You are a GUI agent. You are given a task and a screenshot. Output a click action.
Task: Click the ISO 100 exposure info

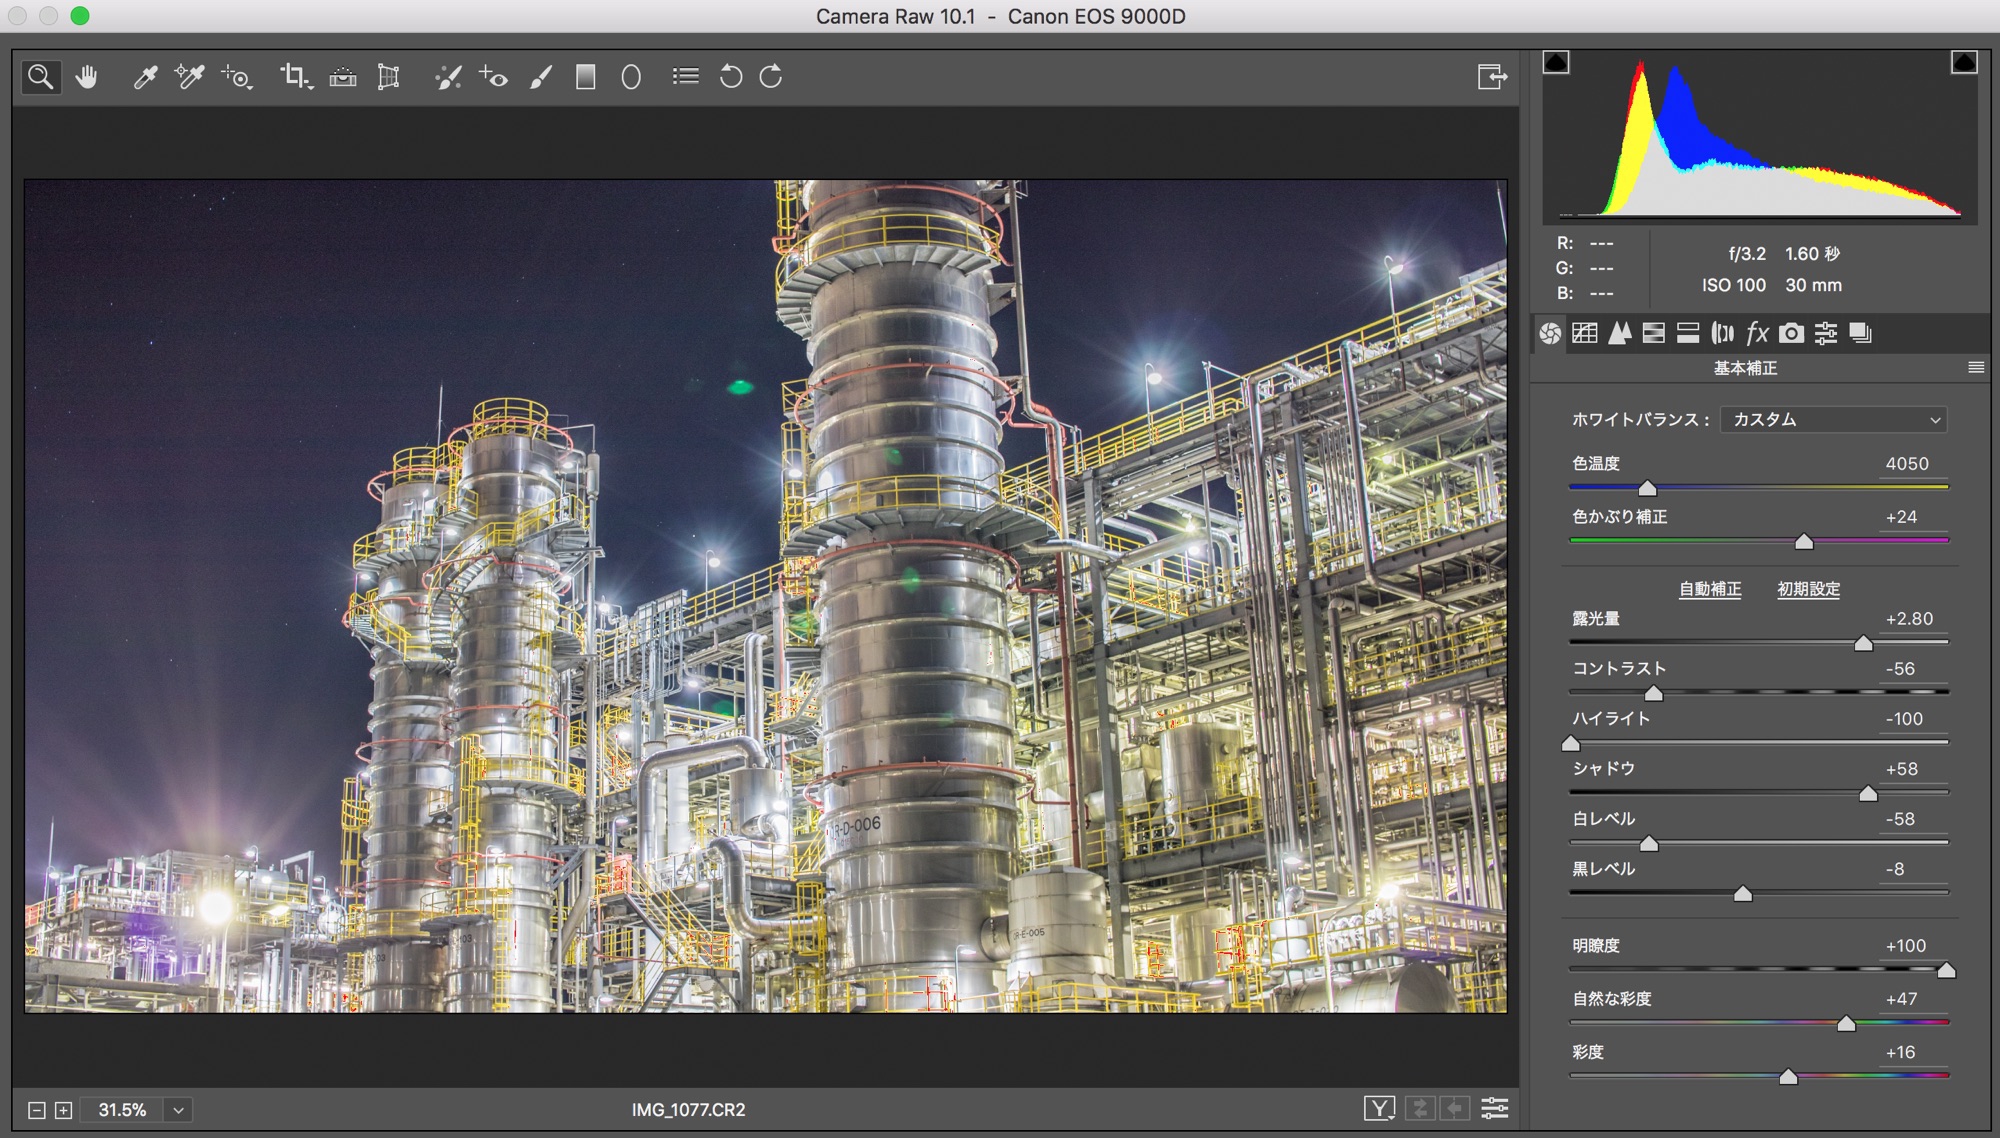tap(1734, 285)
